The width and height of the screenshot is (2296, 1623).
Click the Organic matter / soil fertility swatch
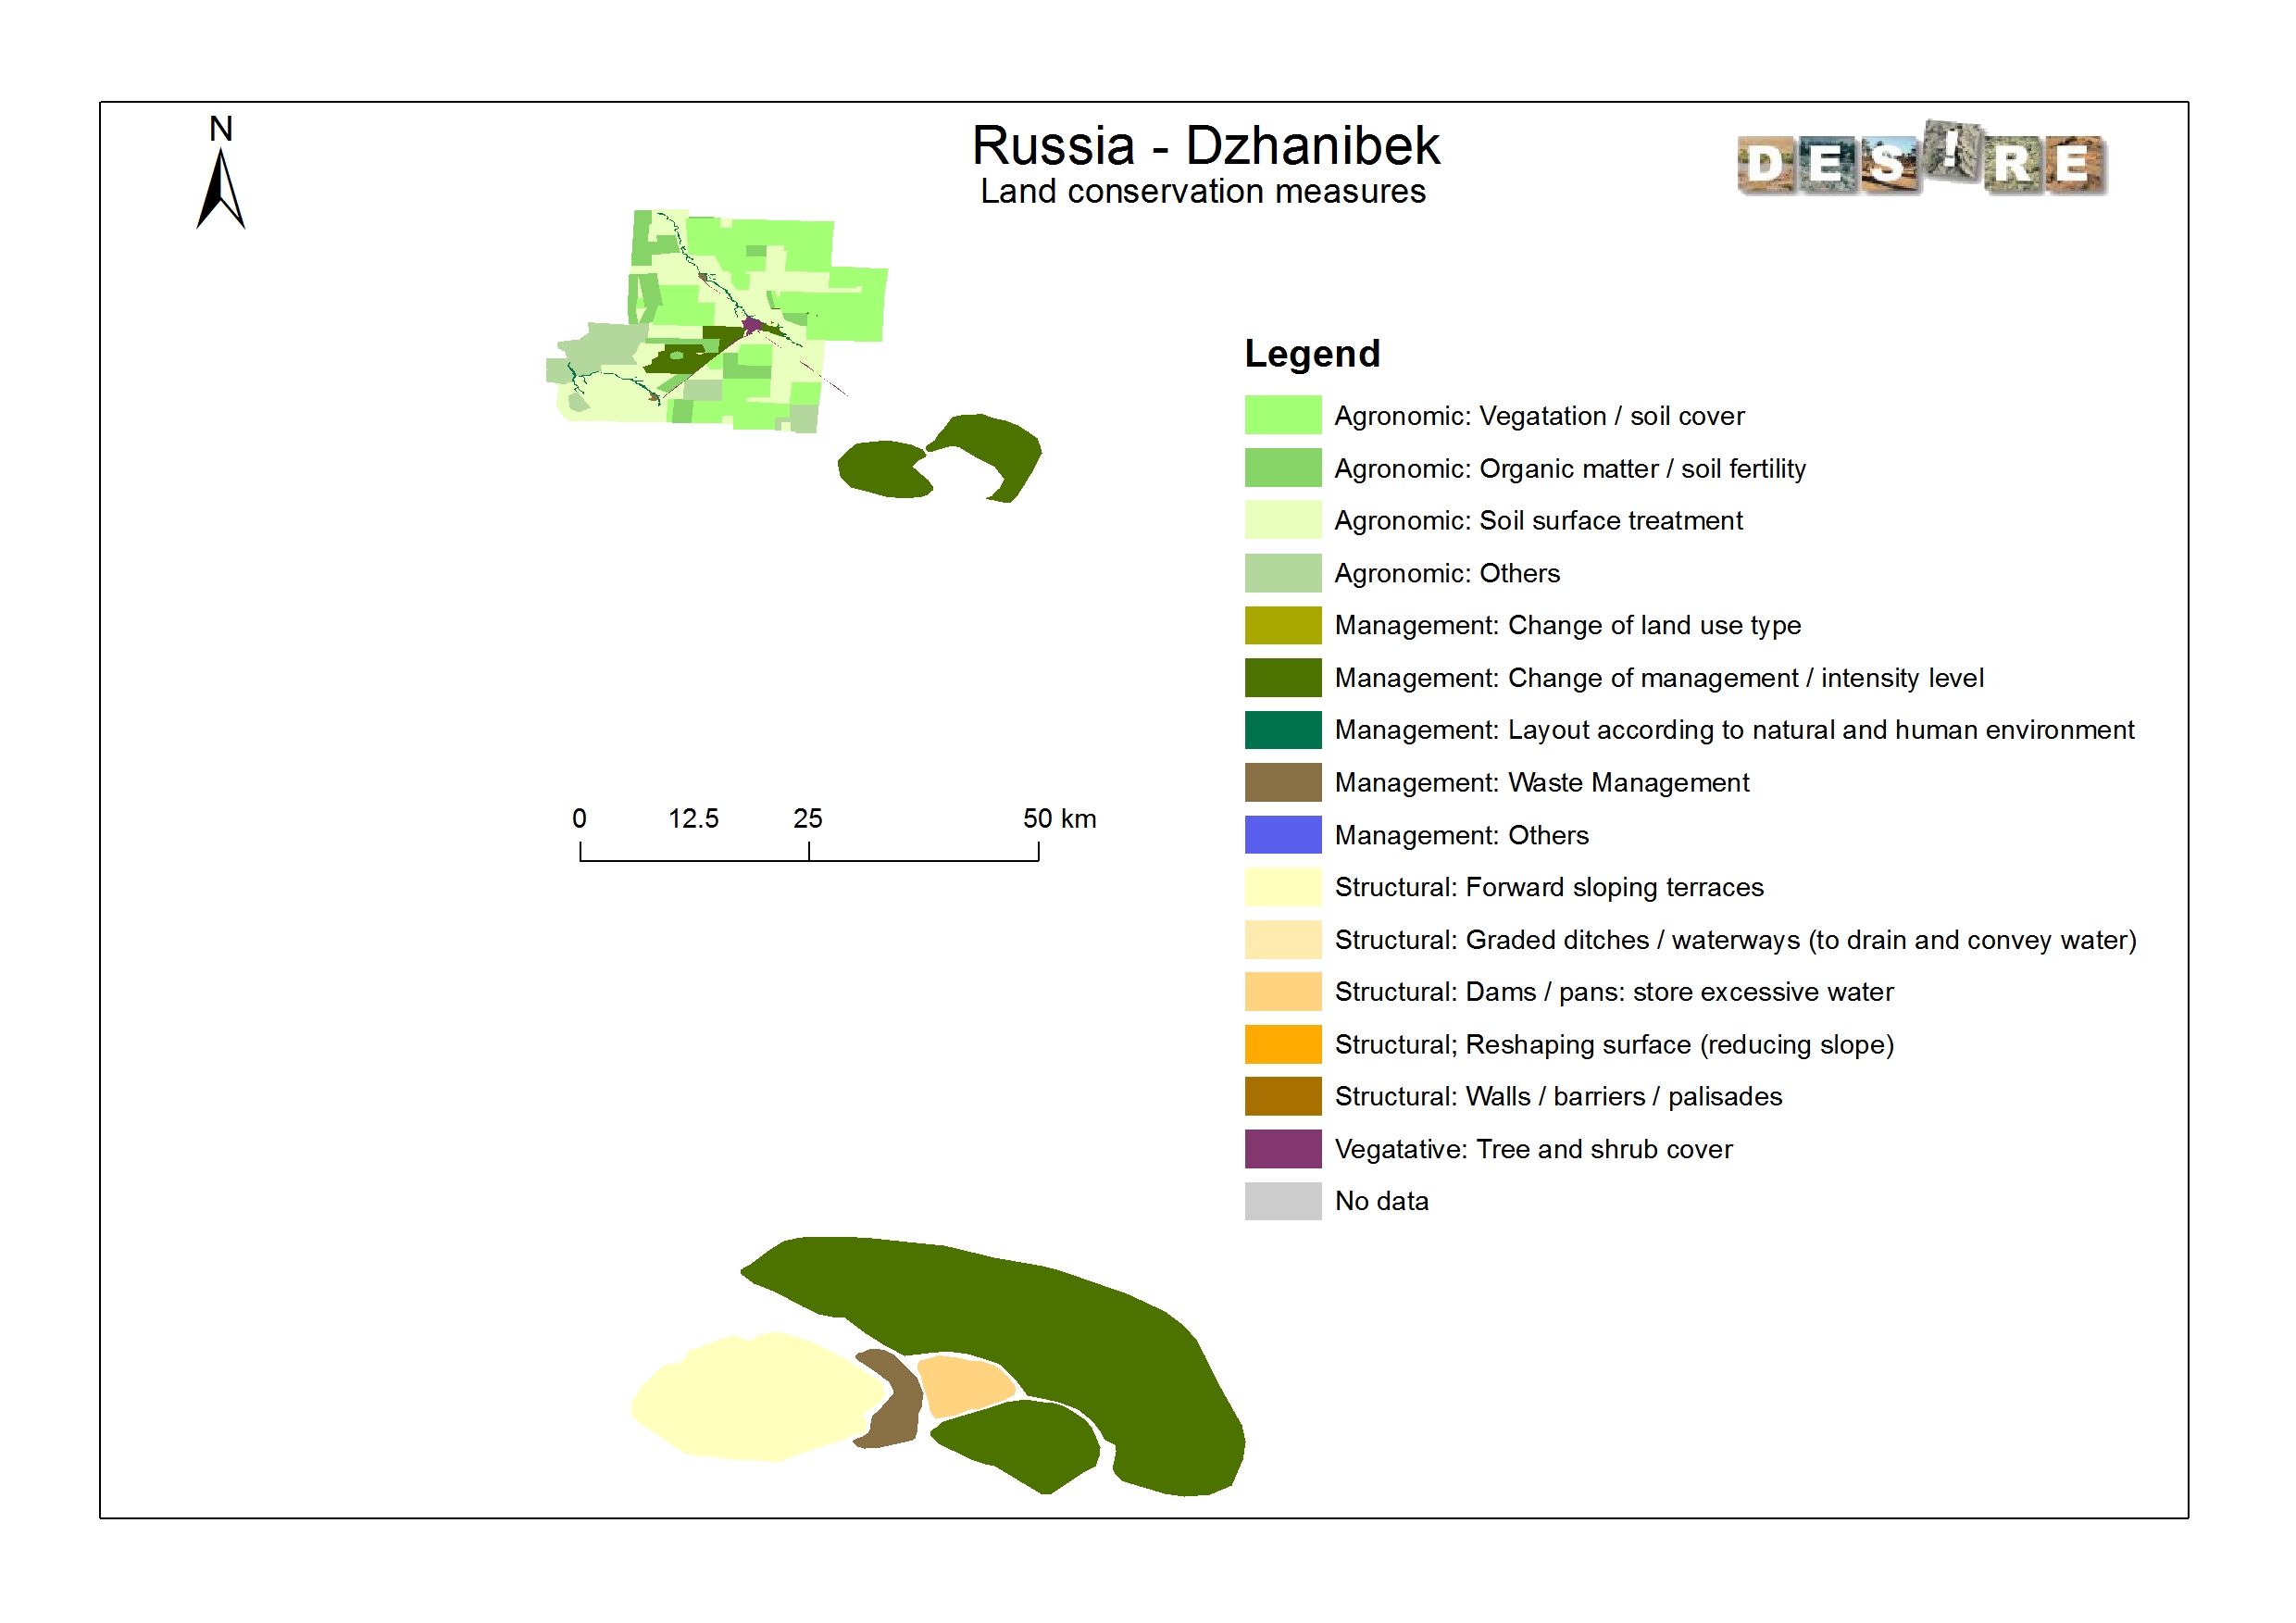(x=1282, y=468)
